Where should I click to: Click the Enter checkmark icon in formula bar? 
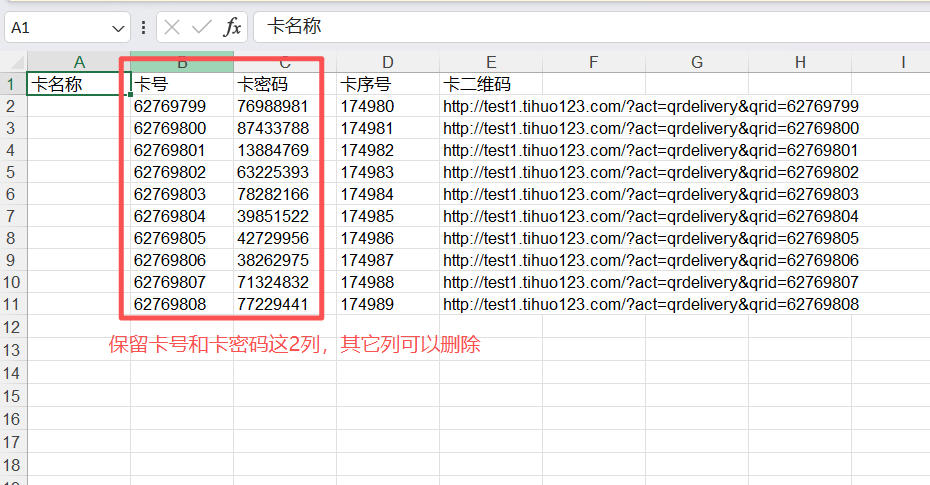202,27
